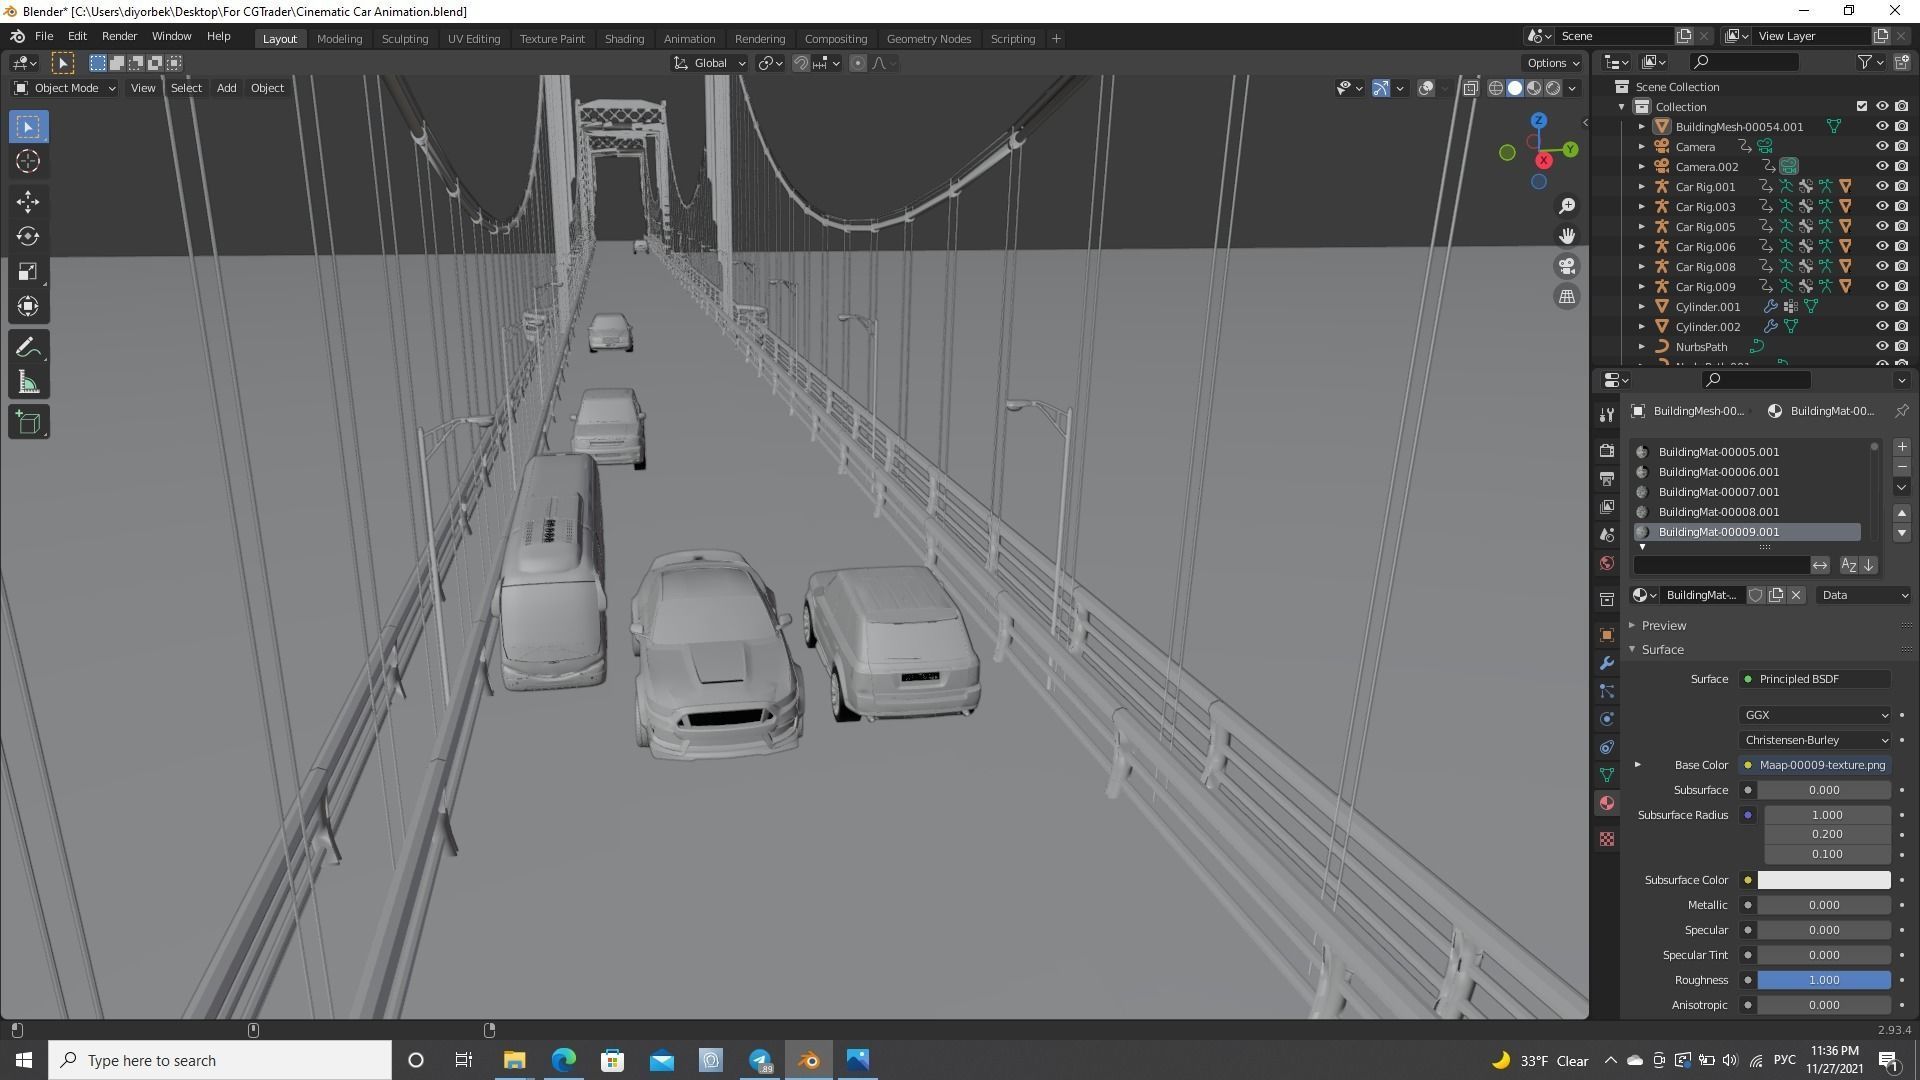
Task: Hide NurbsPath in viewport
Action: click(x=1881, y=347)
